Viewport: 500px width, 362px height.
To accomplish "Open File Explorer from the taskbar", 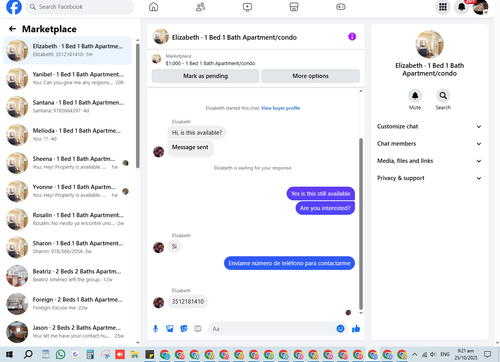I will pos(135,354).
